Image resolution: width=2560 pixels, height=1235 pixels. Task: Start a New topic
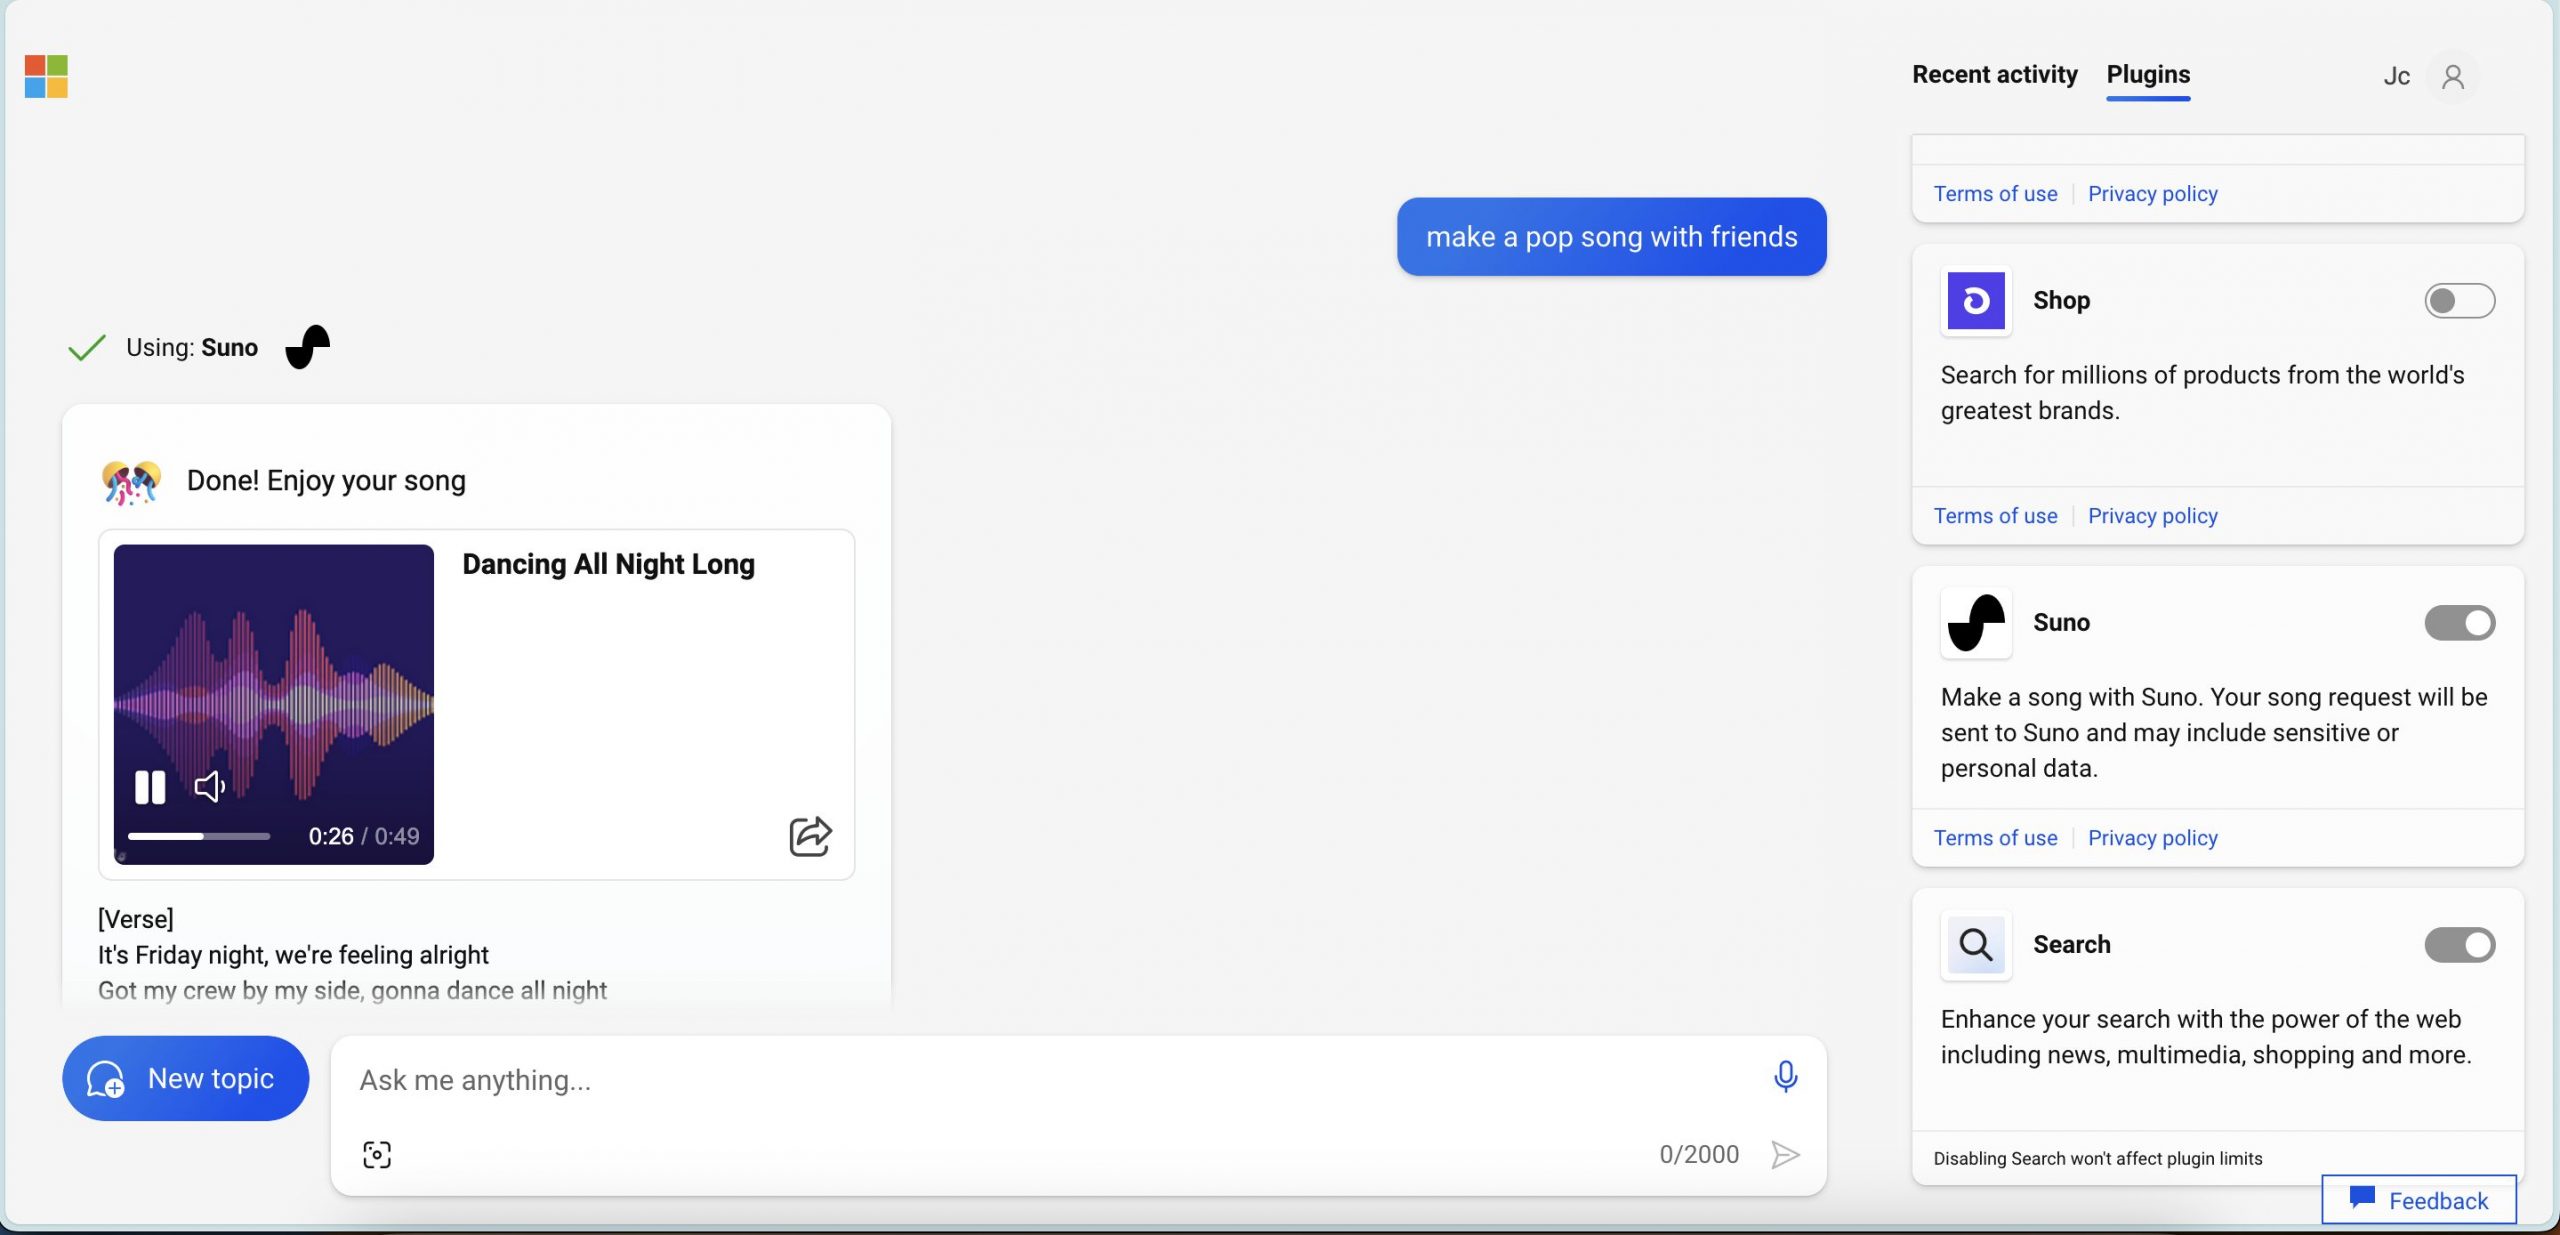click(186, 1078)
